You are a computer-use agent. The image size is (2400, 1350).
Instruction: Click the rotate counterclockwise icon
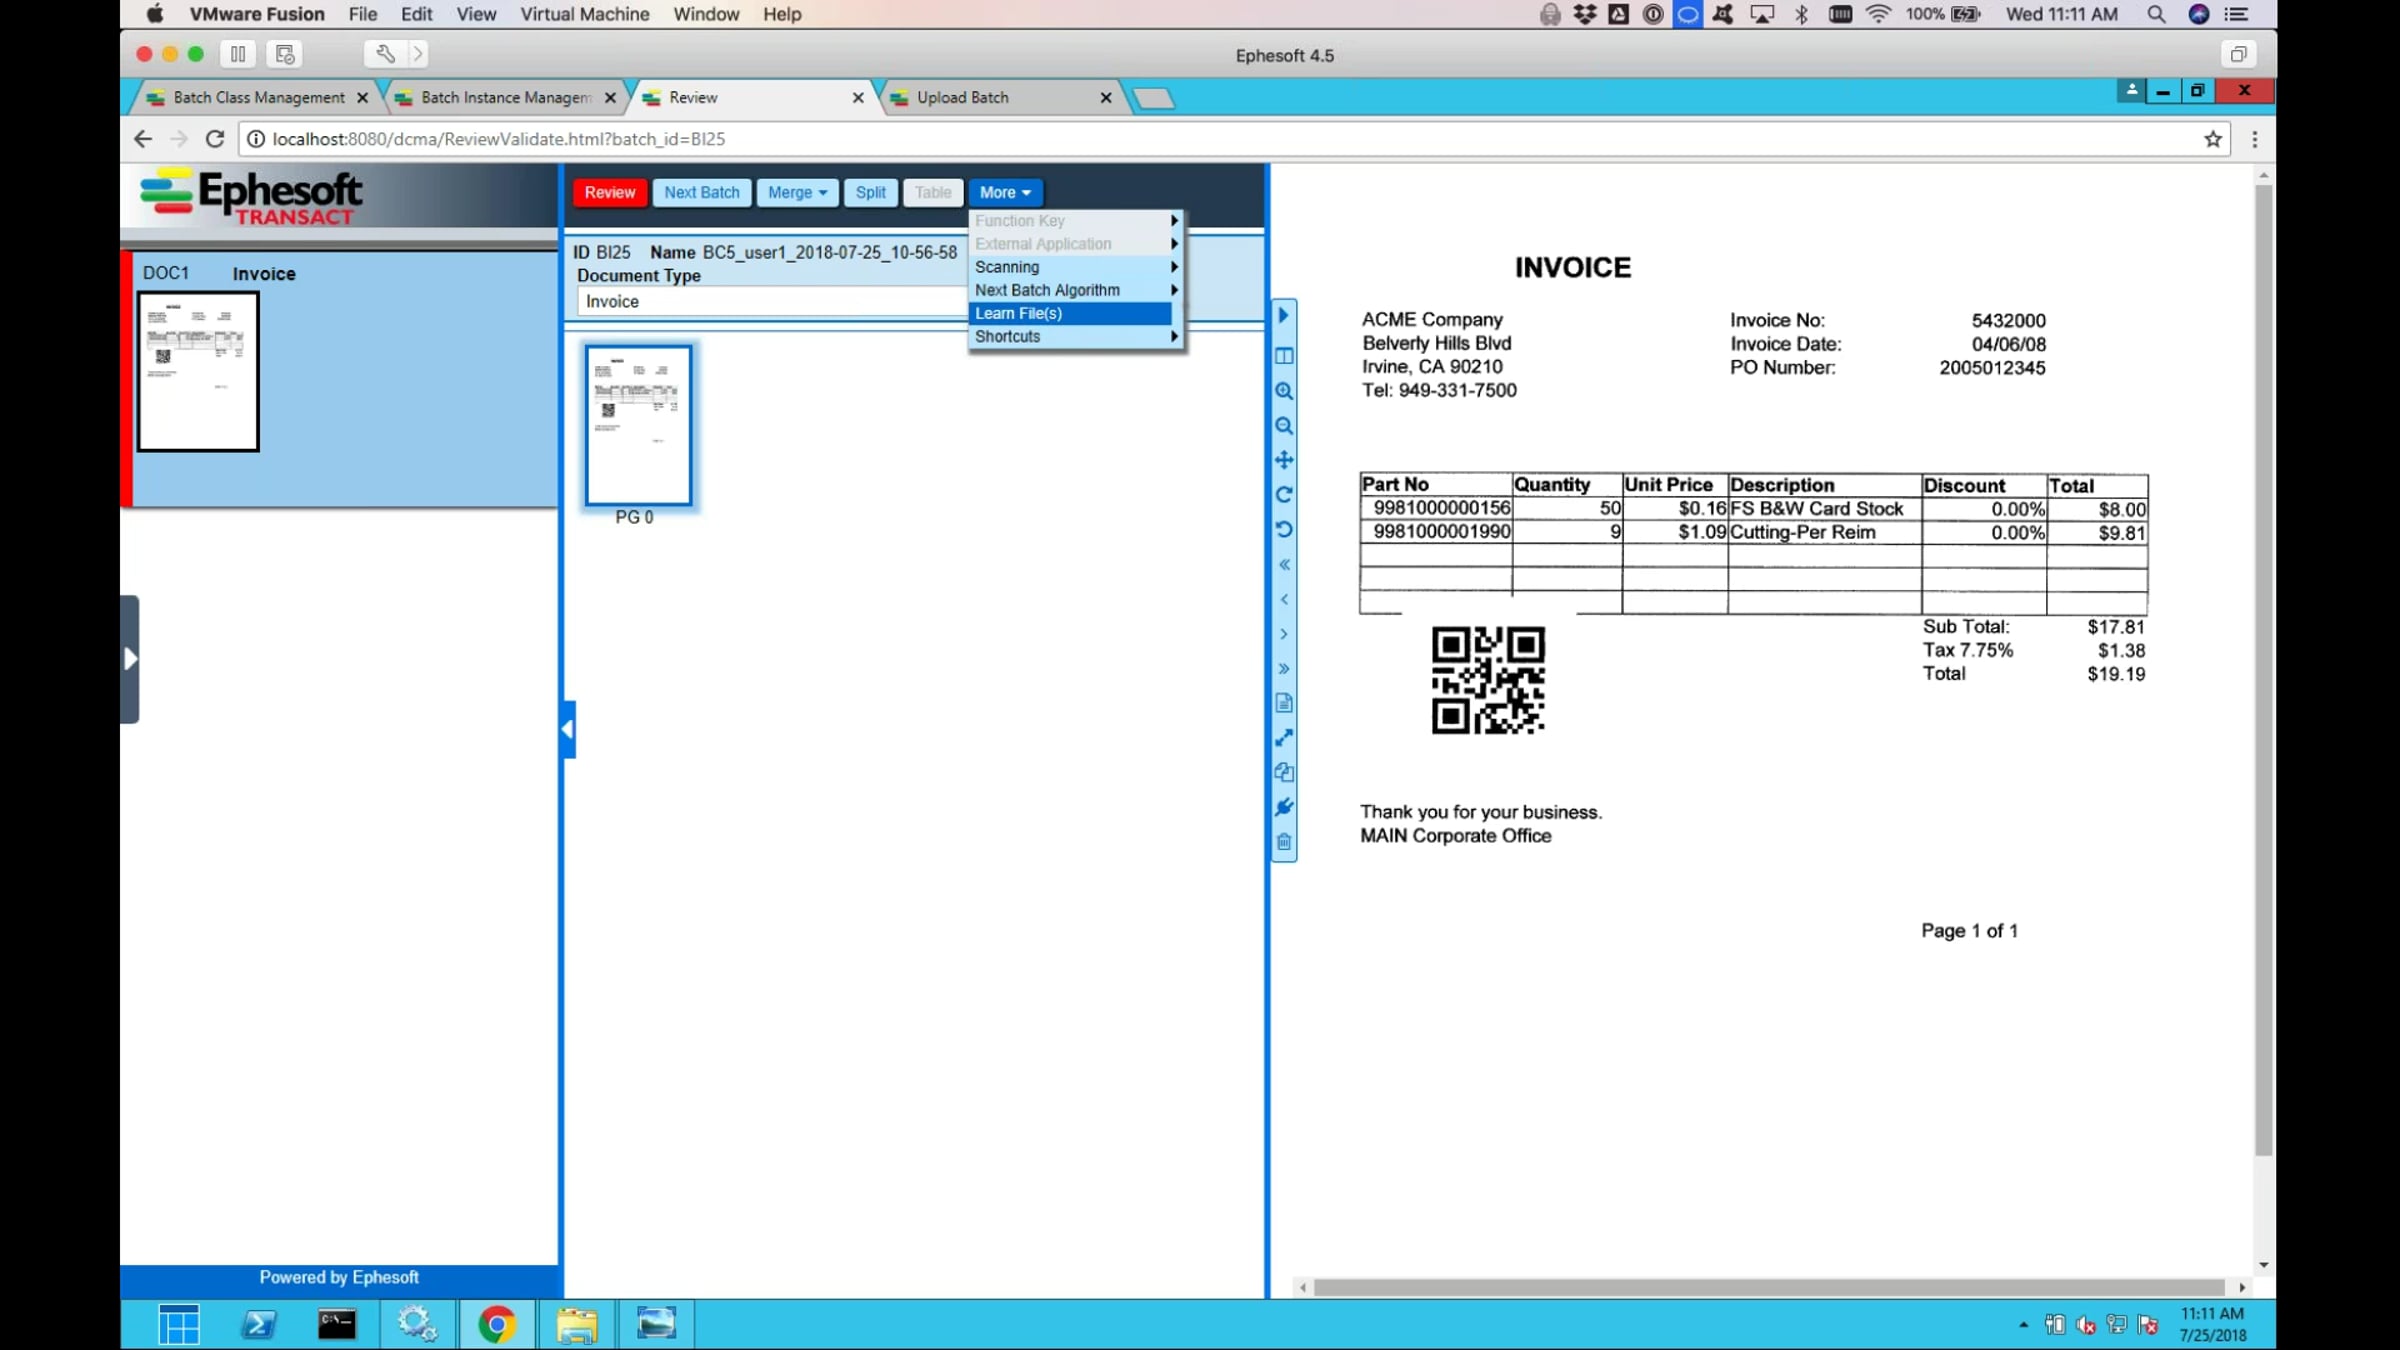click(x=1284, y=529)
